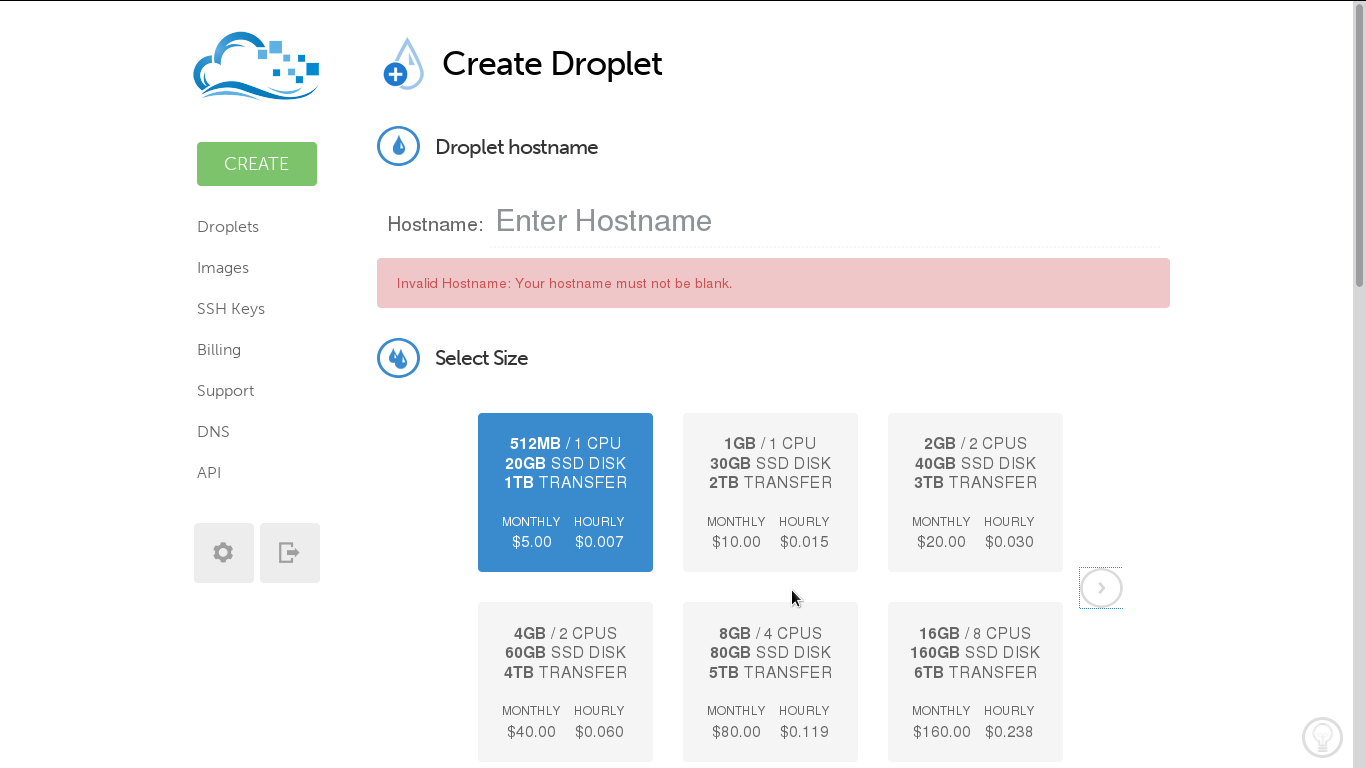The height and width of the screenshot is (768, 1366).
Task: Sign out using the logout icon
Action: pos(289,552)
